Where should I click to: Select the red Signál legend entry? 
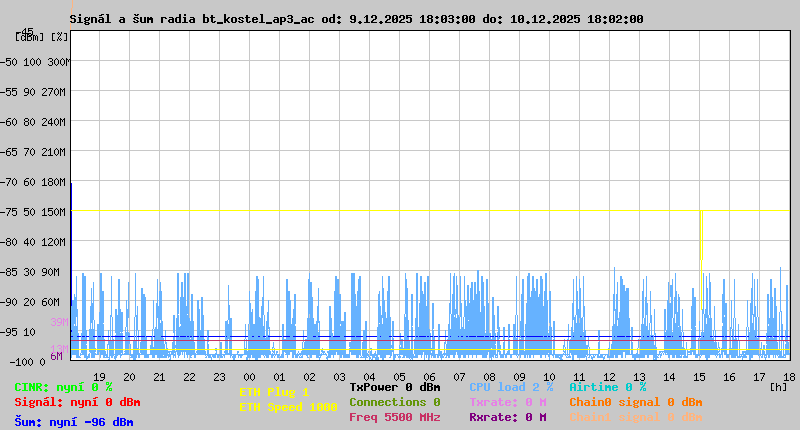(76, 402)
